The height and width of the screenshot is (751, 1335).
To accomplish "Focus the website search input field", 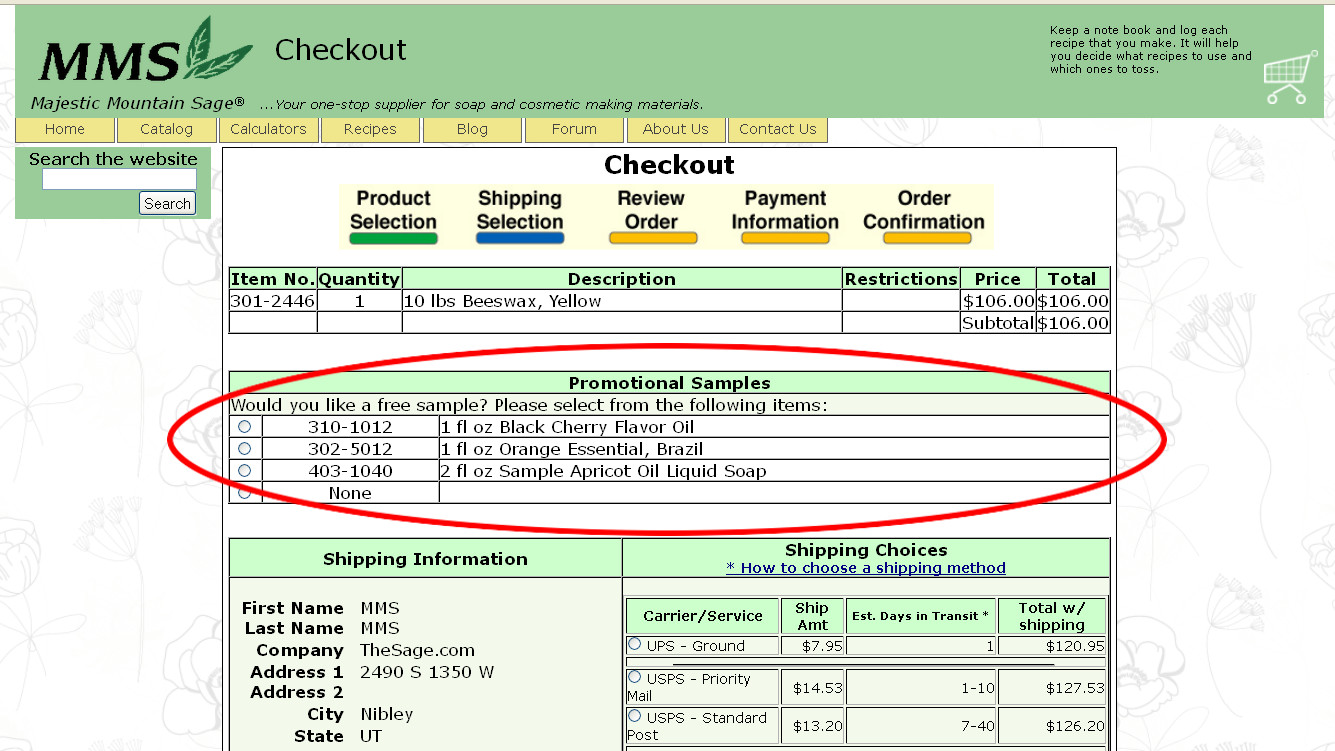I will pos(119,180).
